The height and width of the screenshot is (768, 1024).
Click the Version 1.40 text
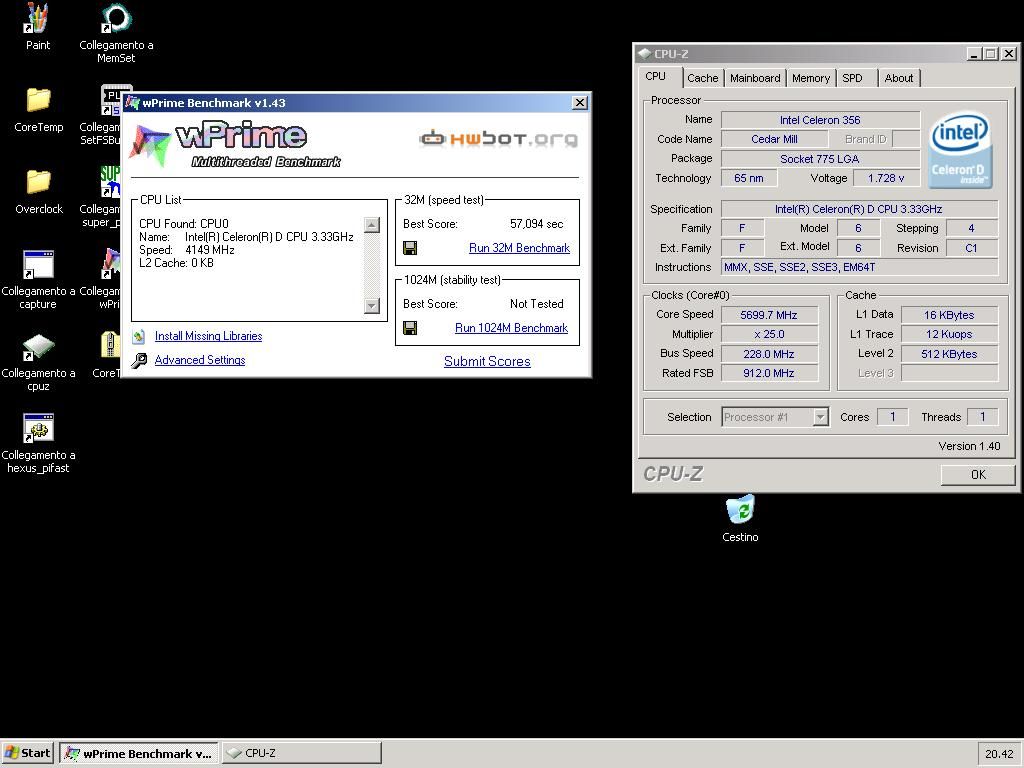969,446
